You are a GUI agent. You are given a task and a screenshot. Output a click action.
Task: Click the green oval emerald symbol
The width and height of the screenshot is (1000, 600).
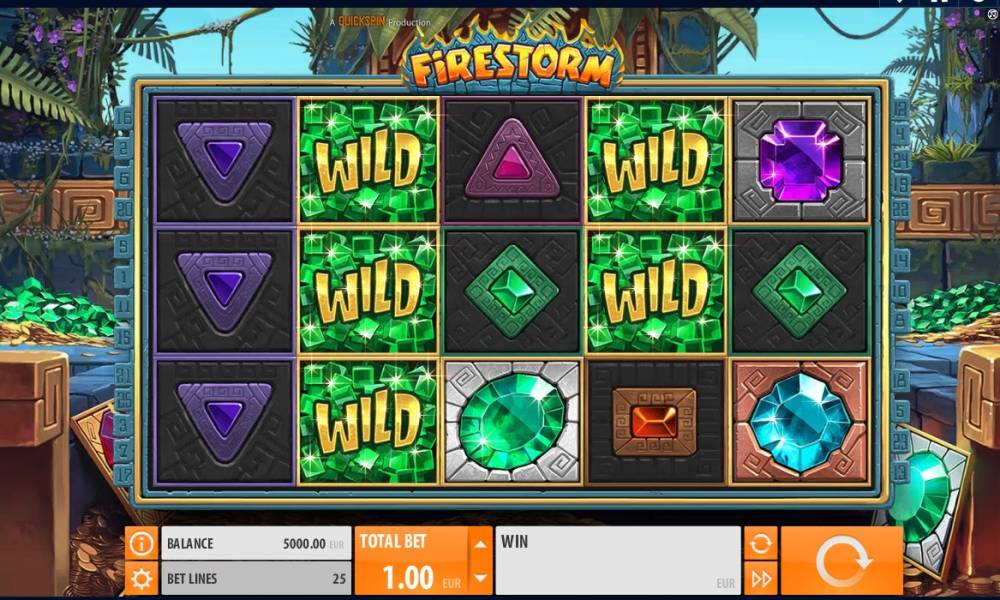point(512,421)
